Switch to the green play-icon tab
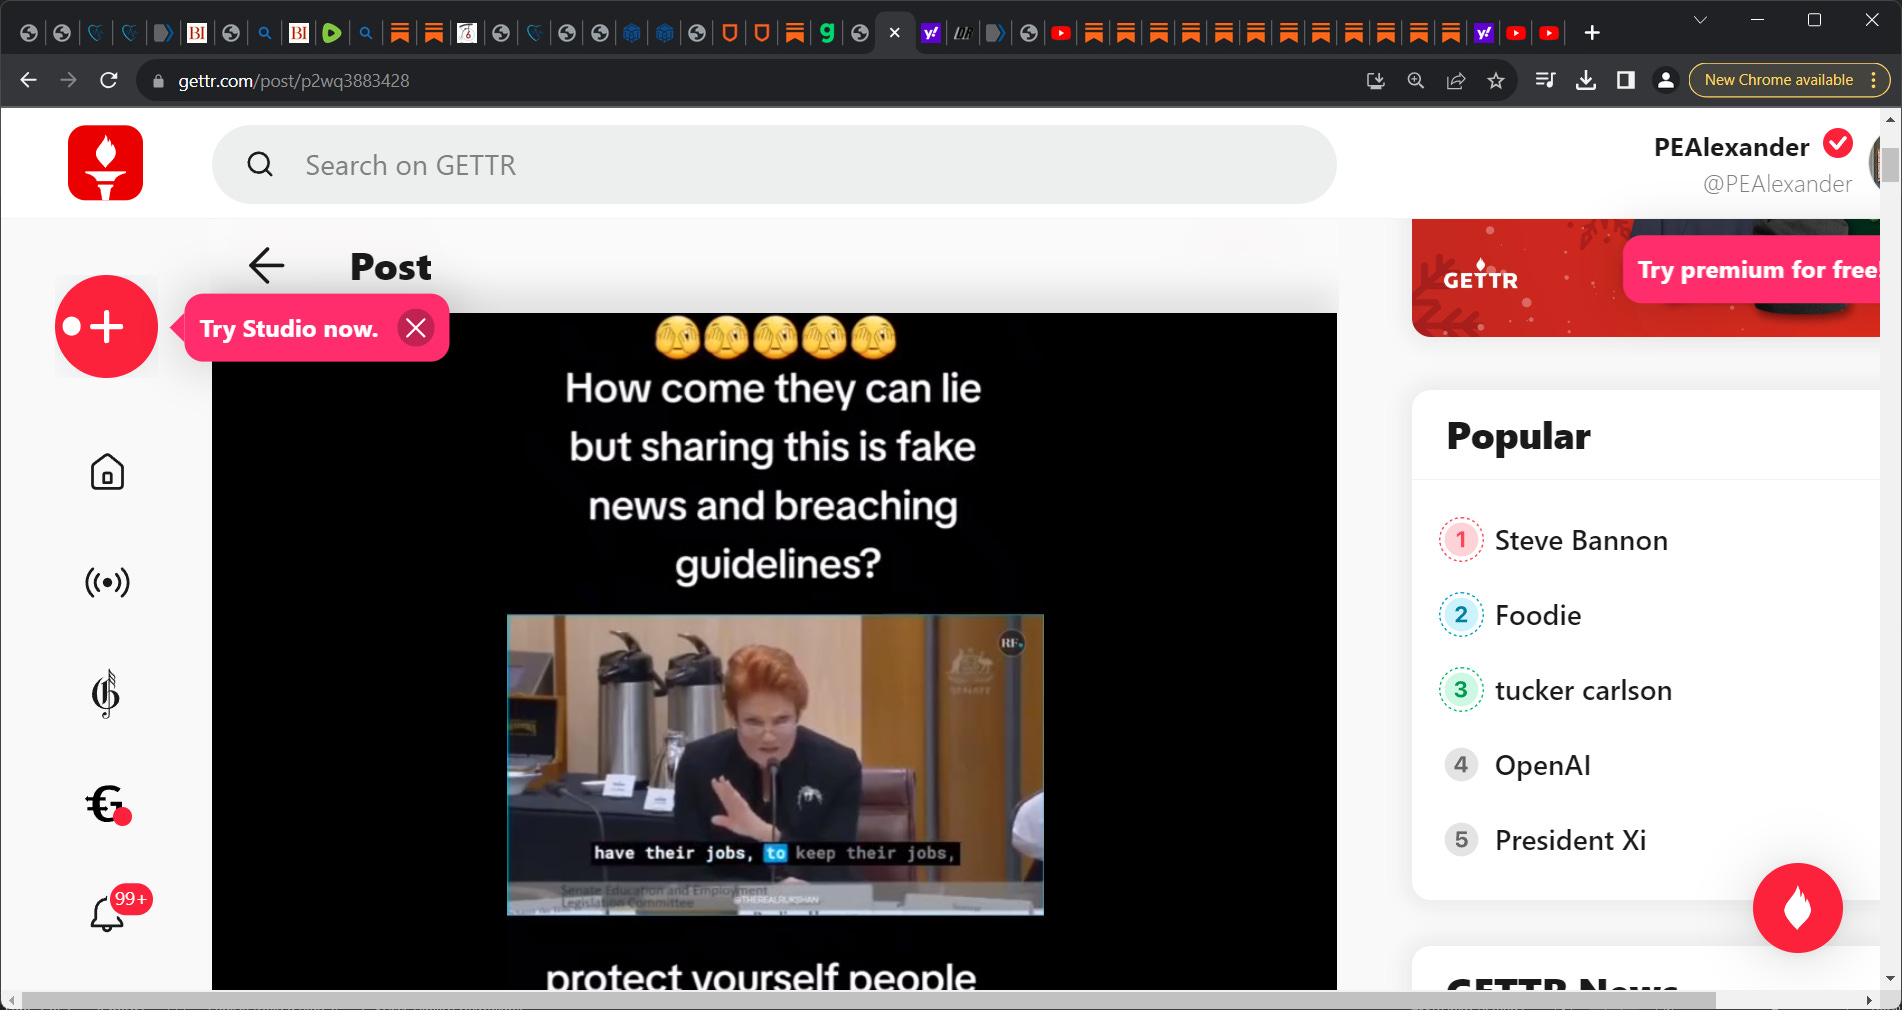Viewport: 1902px width, 1010px height. 332,33
